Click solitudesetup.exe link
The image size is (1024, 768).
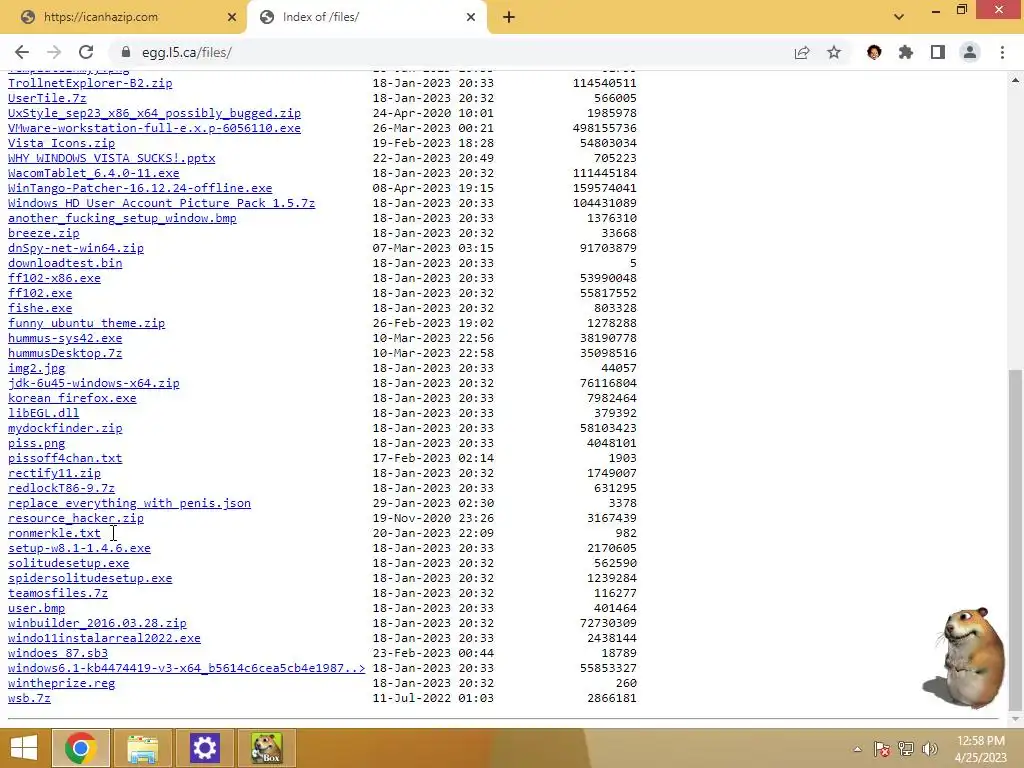(69, 564)
